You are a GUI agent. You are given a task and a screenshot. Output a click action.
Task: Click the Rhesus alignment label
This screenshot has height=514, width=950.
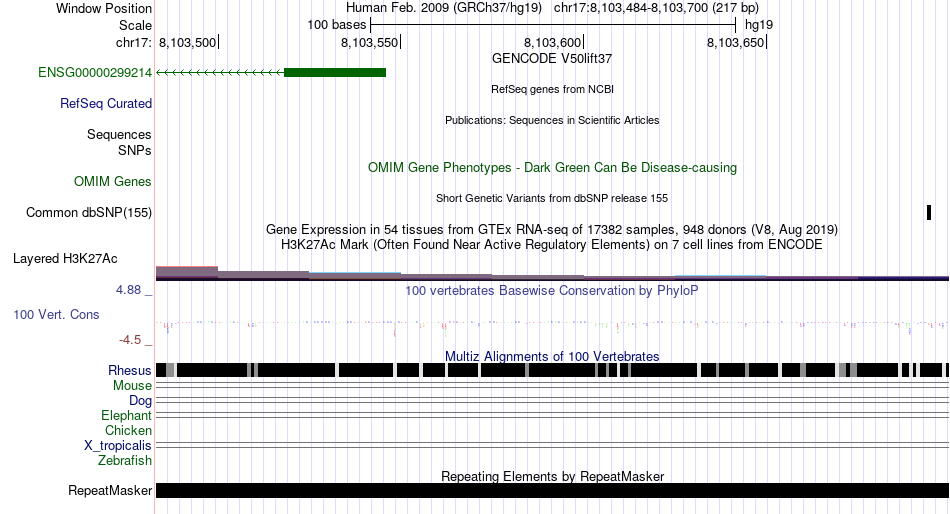click(130, 370)
